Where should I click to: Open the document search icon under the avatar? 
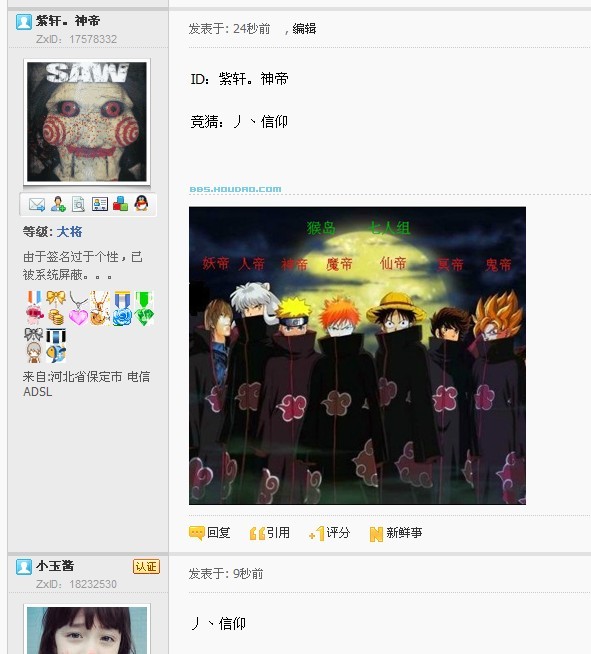(x=78, y=204)
